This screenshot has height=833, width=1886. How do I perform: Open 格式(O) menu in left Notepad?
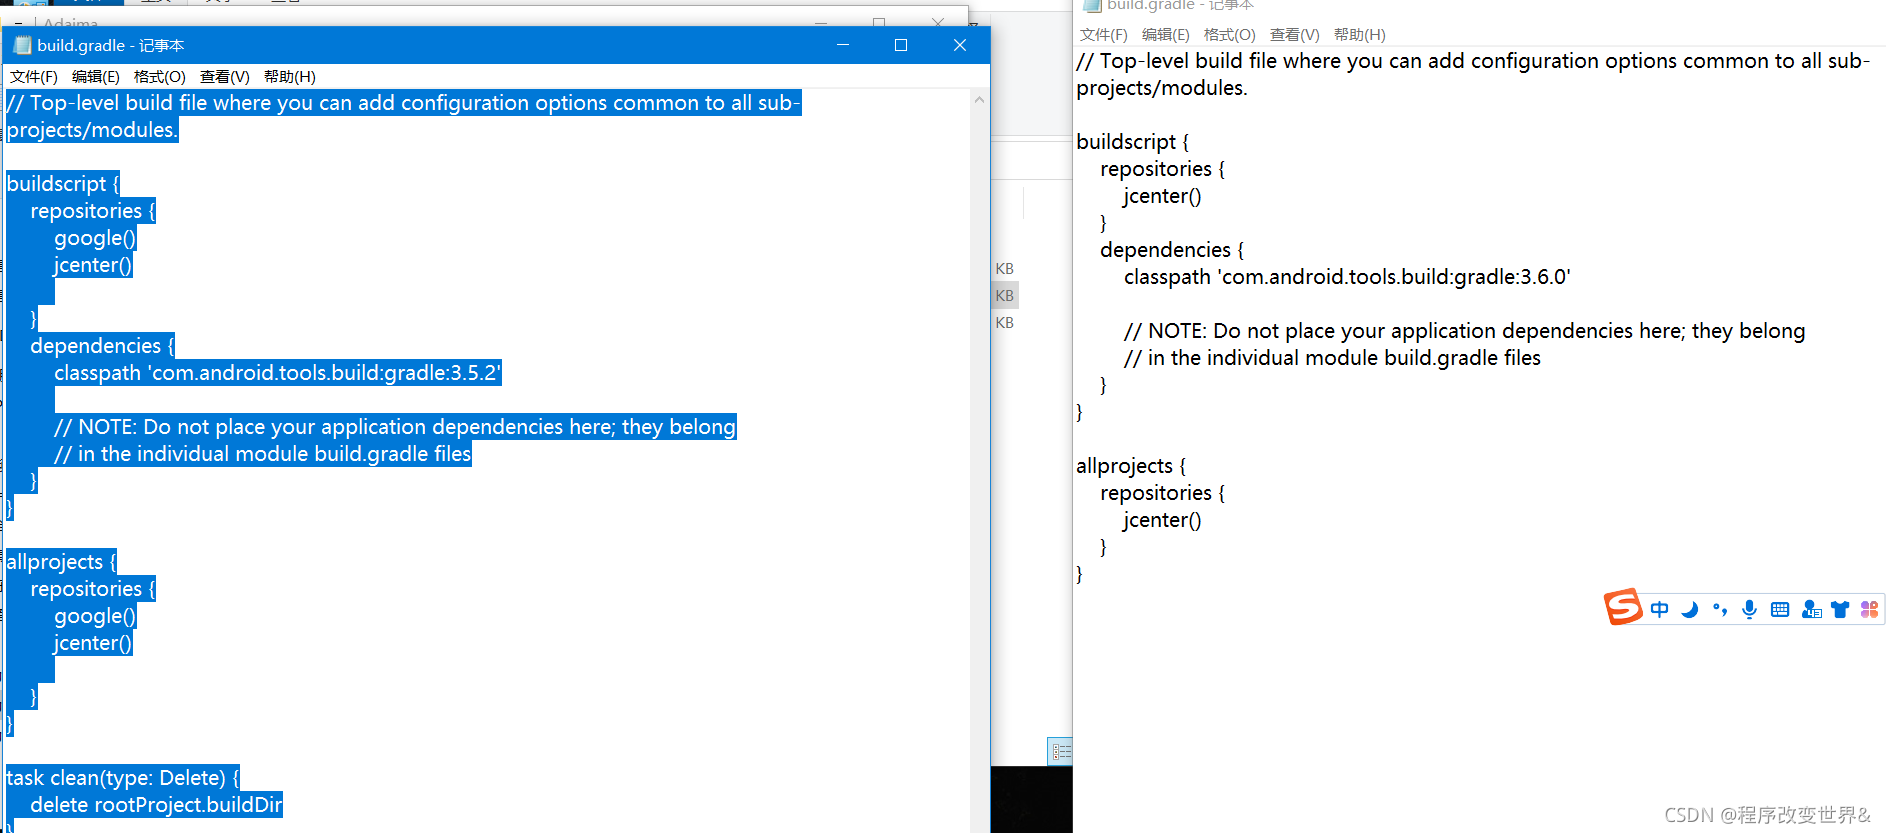point(159,77)
